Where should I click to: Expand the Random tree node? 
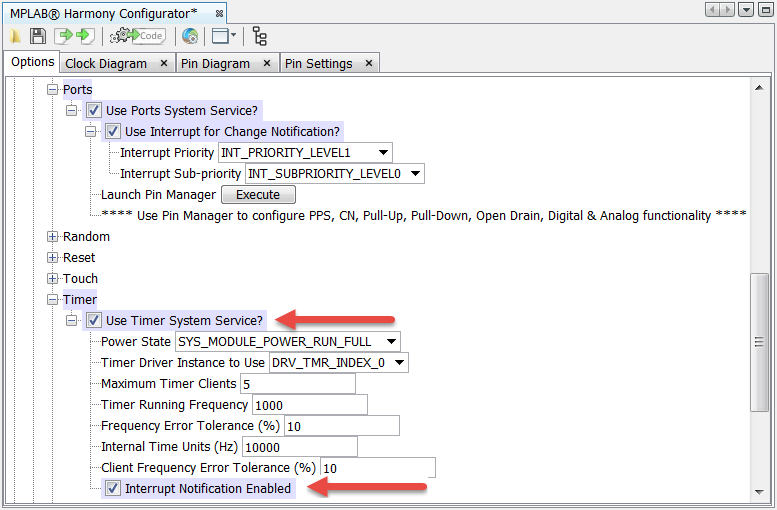click(53, 236)
